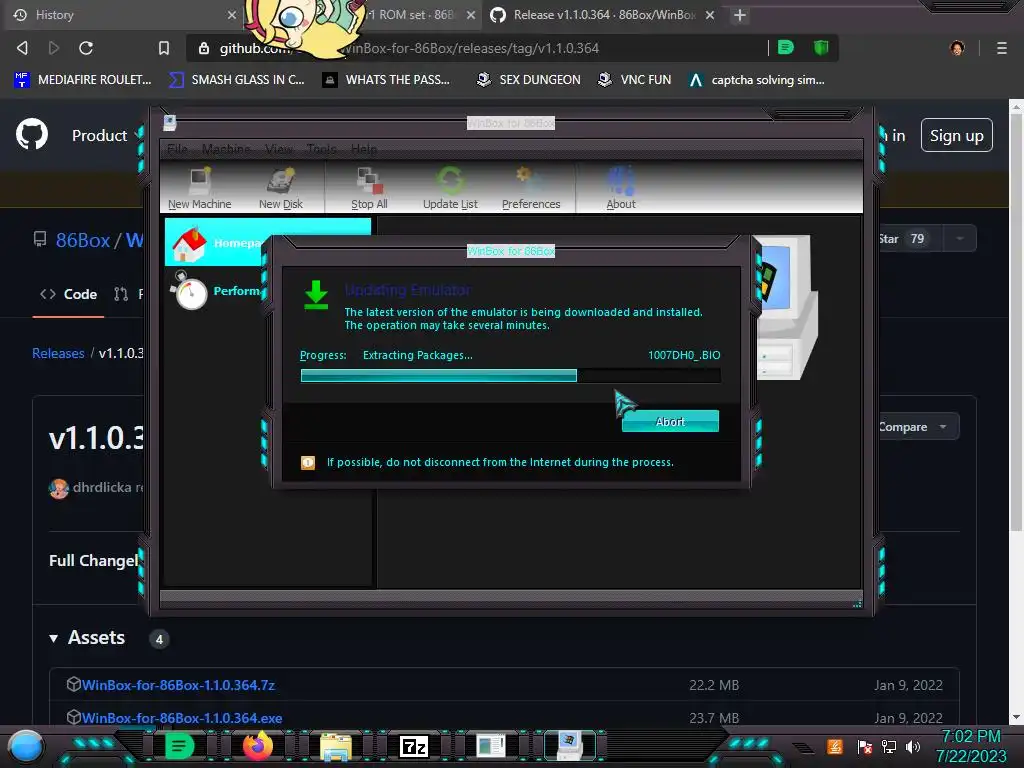Click the Releases breadcrumb link
The image size is (1024, 768).
[58, 353]
